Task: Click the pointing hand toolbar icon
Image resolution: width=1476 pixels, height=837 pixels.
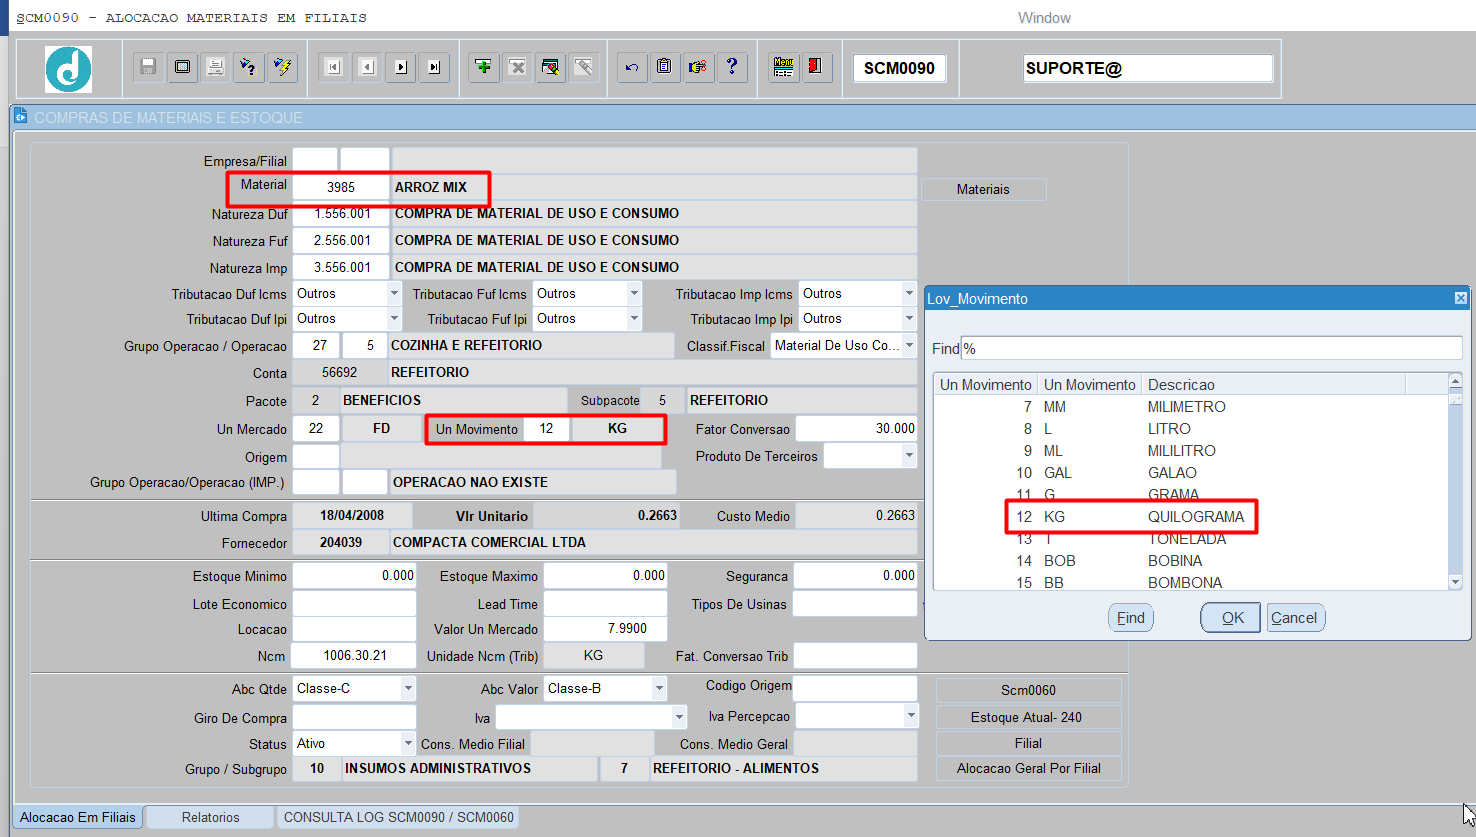Action: pos(698,67)
